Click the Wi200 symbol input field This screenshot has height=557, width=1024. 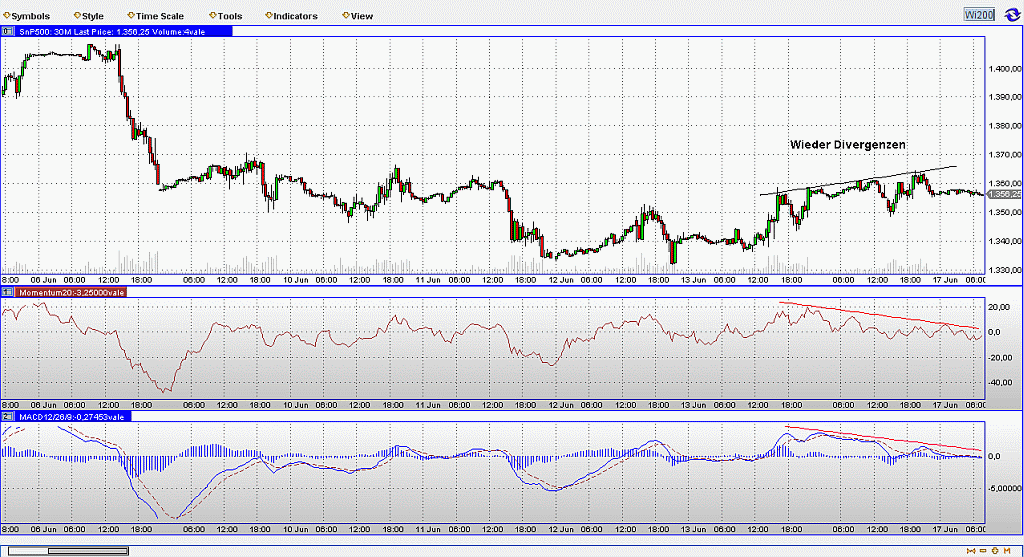979,14
